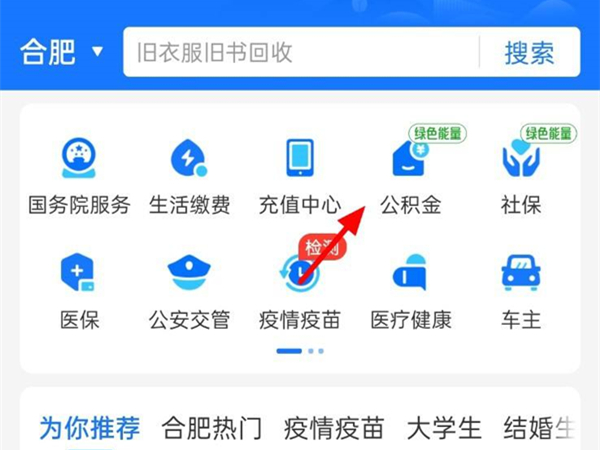
Task: Open 生活缴费 utility payment icon
Action: pyautogui.click(x=189, y=158)
